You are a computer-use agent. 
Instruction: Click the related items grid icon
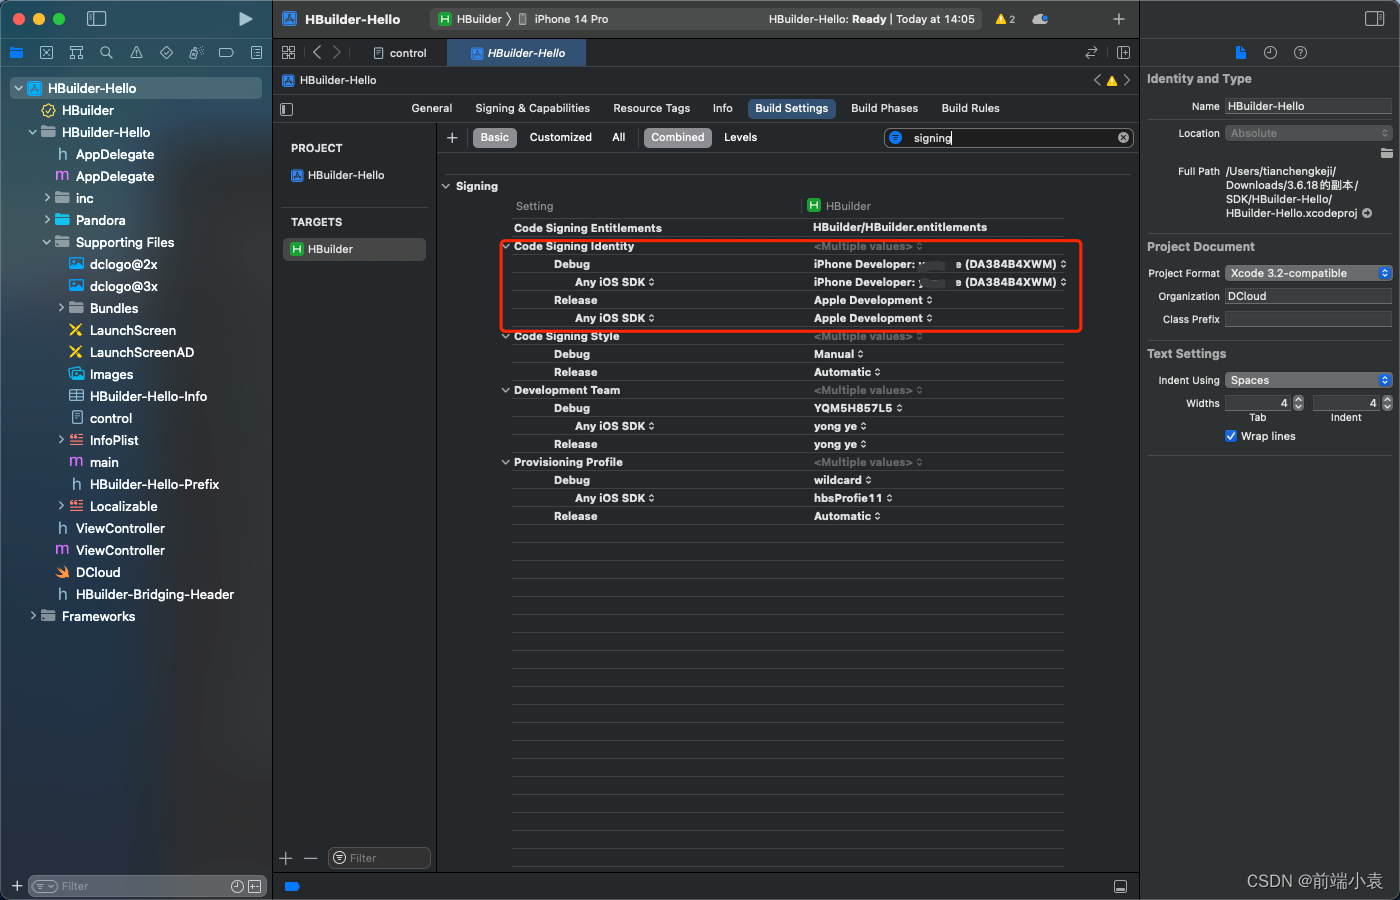tap(288, 53)
